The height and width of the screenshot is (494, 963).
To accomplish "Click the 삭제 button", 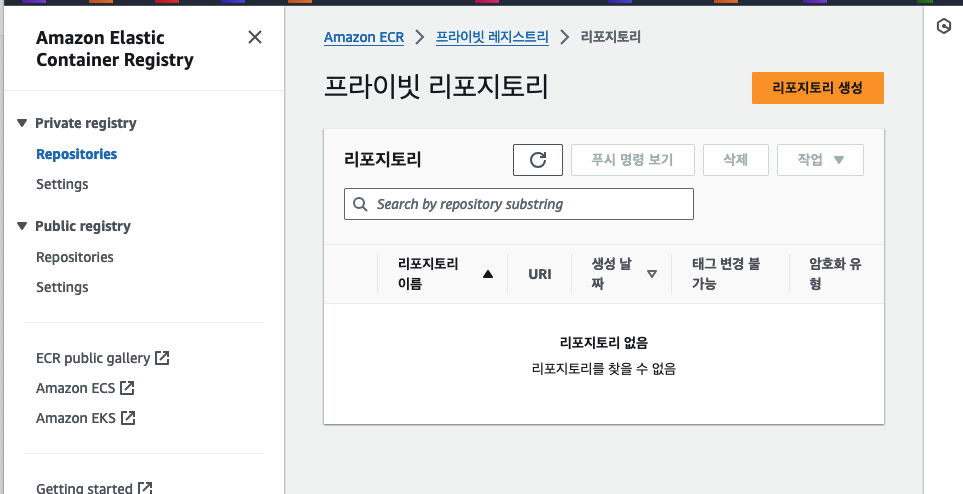I will 736,160.
